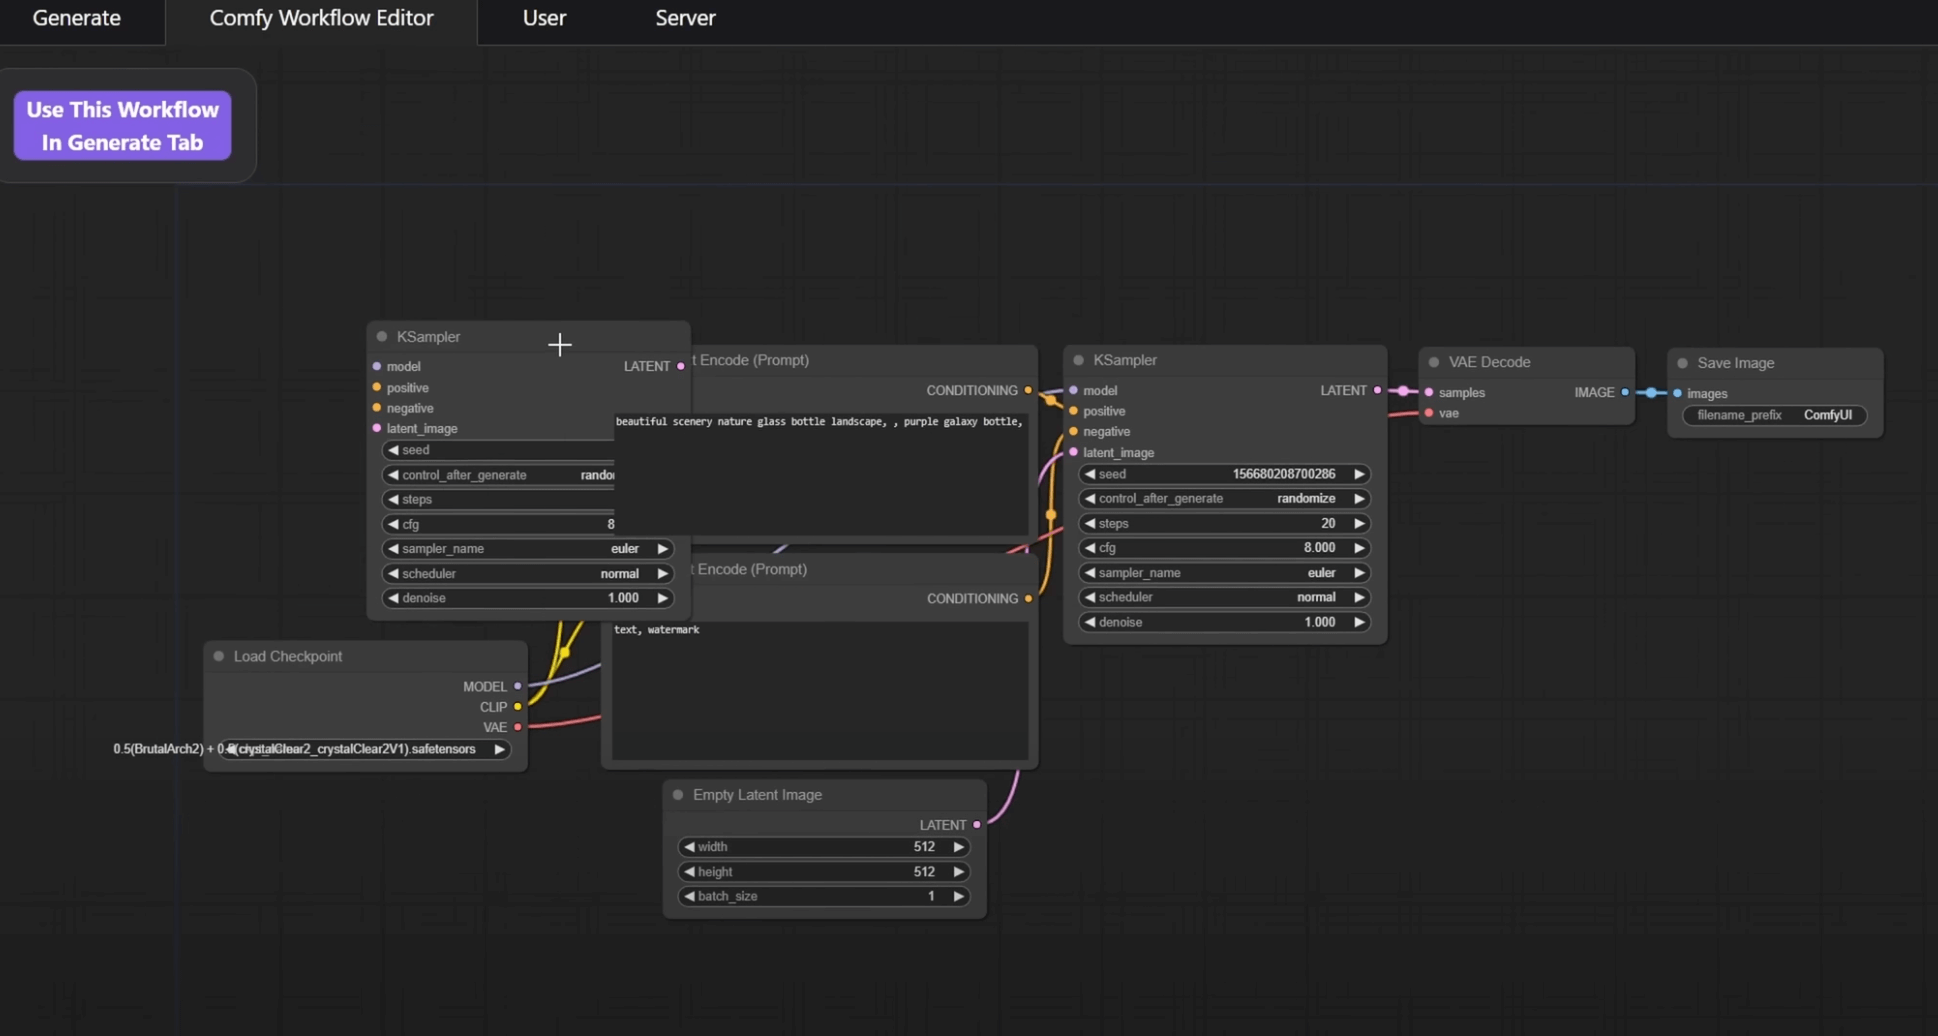Click the CLIP output dot on Load Checkpoint

[517, 706]
